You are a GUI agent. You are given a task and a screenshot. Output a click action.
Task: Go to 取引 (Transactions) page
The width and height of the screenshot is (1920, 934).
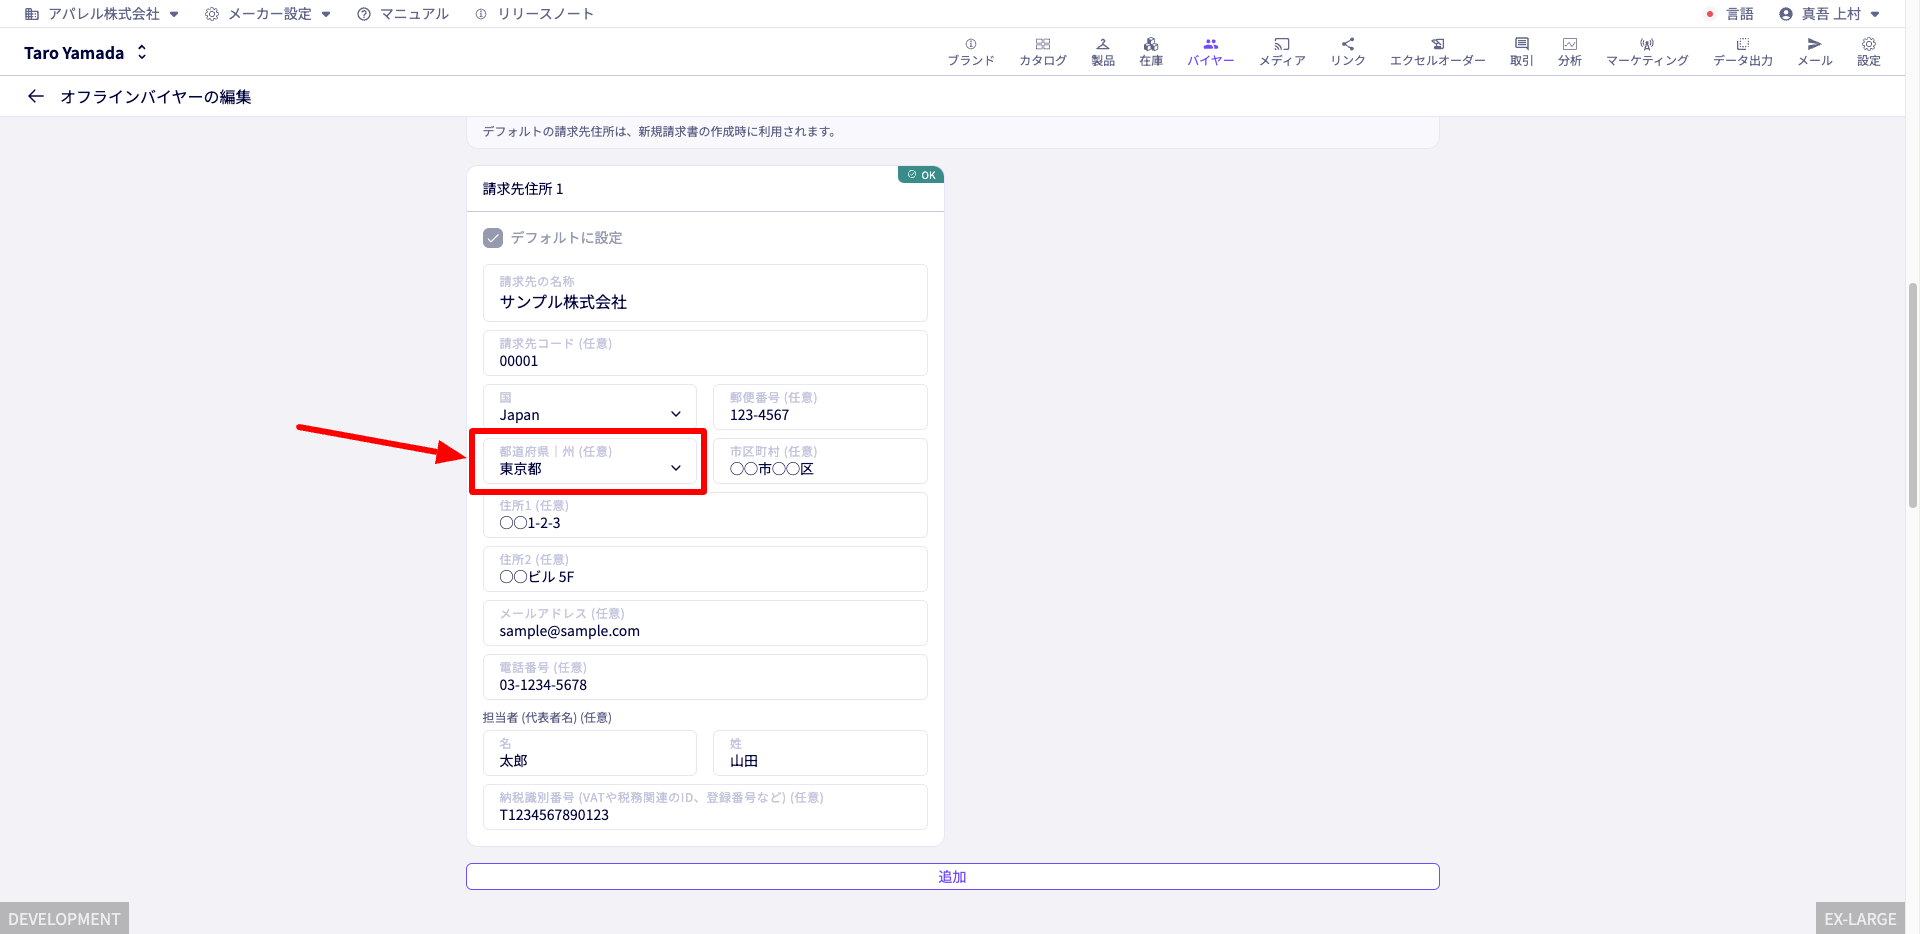(x=1521, y=52)
